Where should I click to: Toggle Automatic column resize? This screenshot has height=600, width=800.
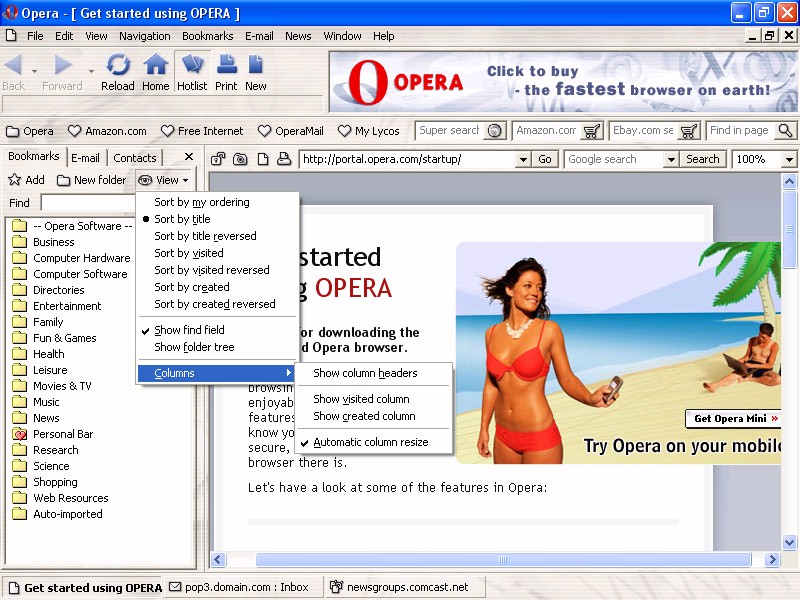375,442
